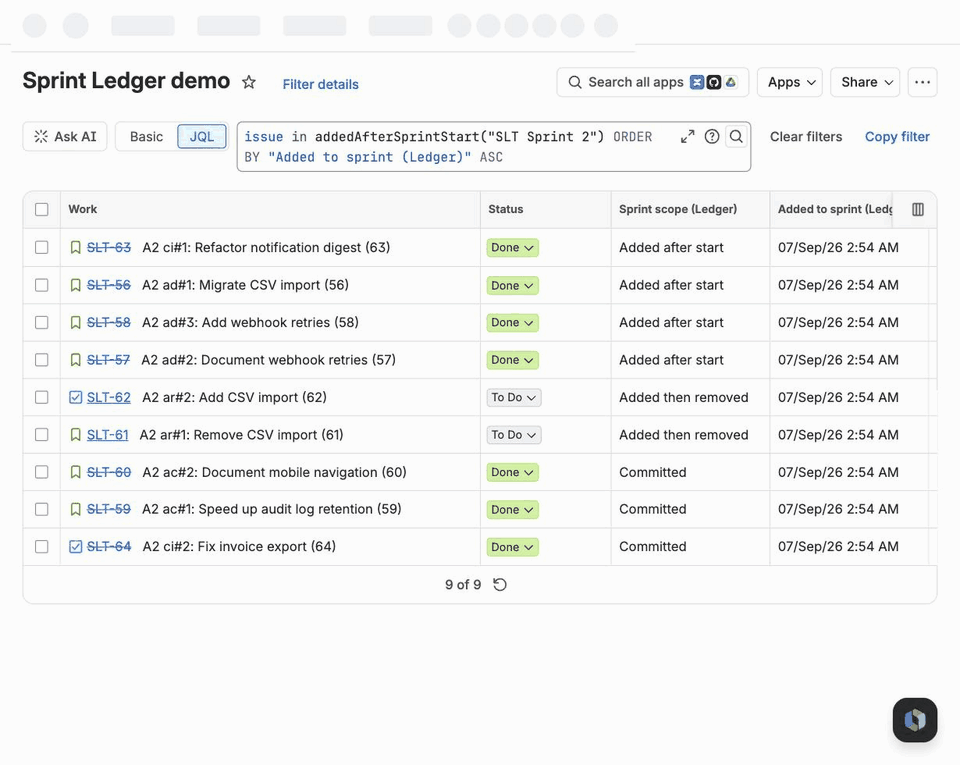The image size is (960, 765).
Task: Click the Search all apps box
Action: click(x=653, y=82)
